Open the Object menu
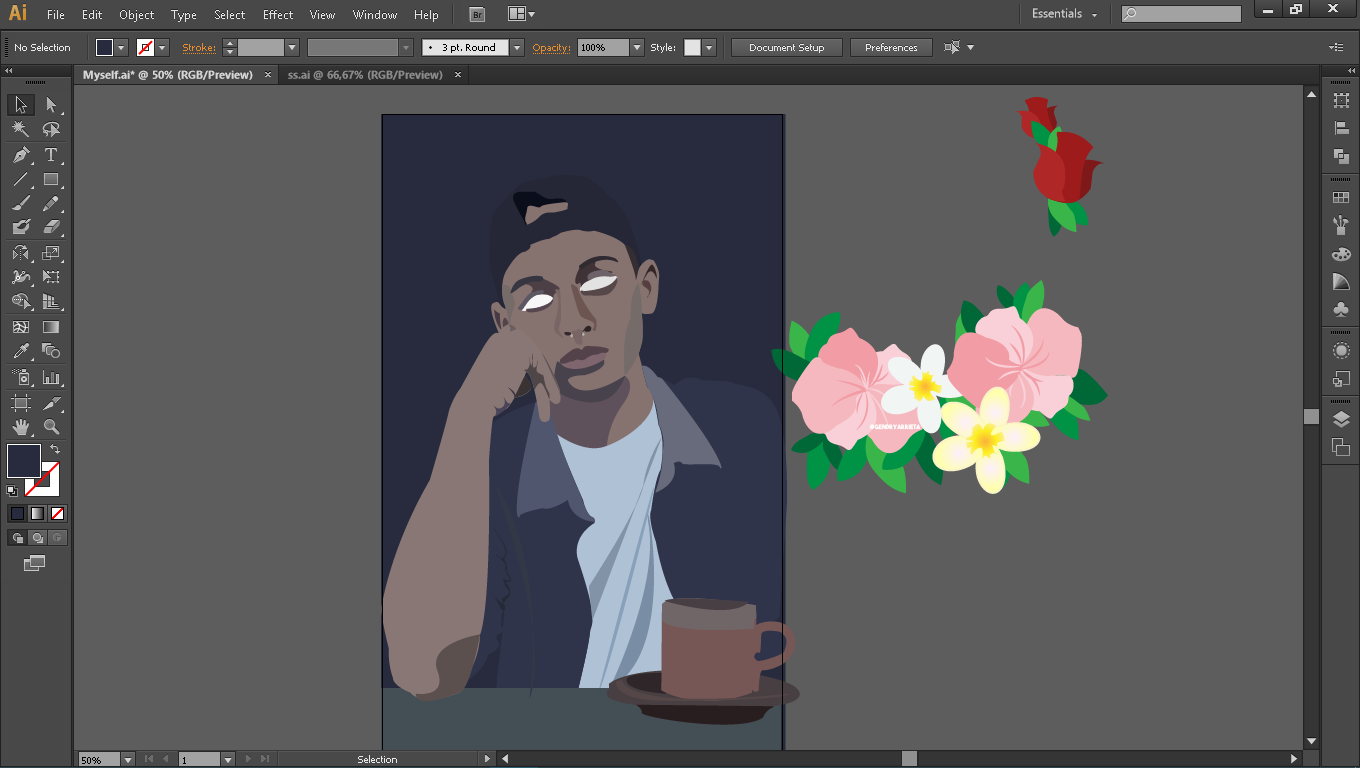Viewport: 1360px width, 768px height. 136,15
